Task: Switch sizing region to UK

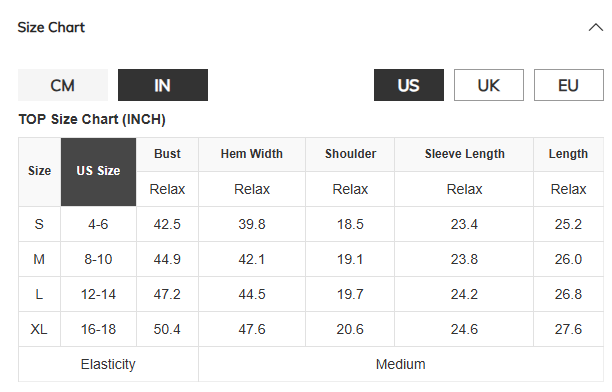Action: [489, 85]
